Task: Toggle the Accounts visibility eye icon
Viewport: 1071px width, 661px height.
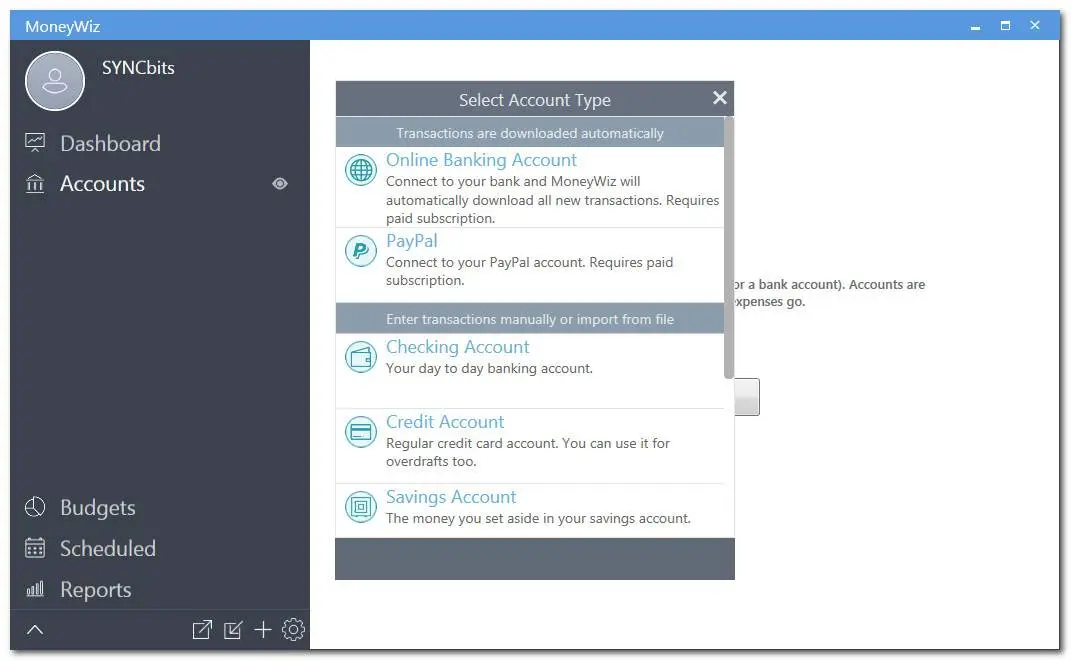Action: click(279, 183)
